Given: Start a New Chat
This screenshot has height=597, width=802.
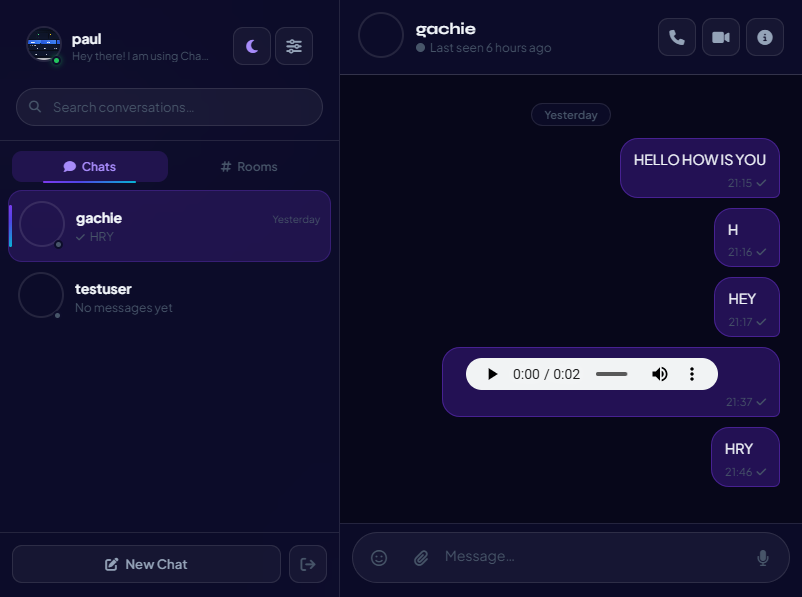Looking at the screenshot, I should pyautogui.click(x=146, y=564).
